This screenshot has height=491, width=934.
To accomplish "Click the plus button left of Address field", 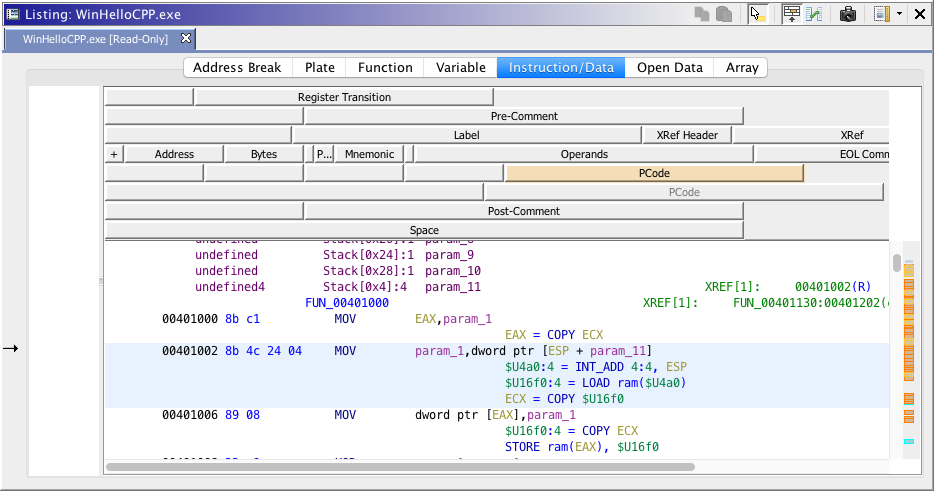I will point(114,154).
